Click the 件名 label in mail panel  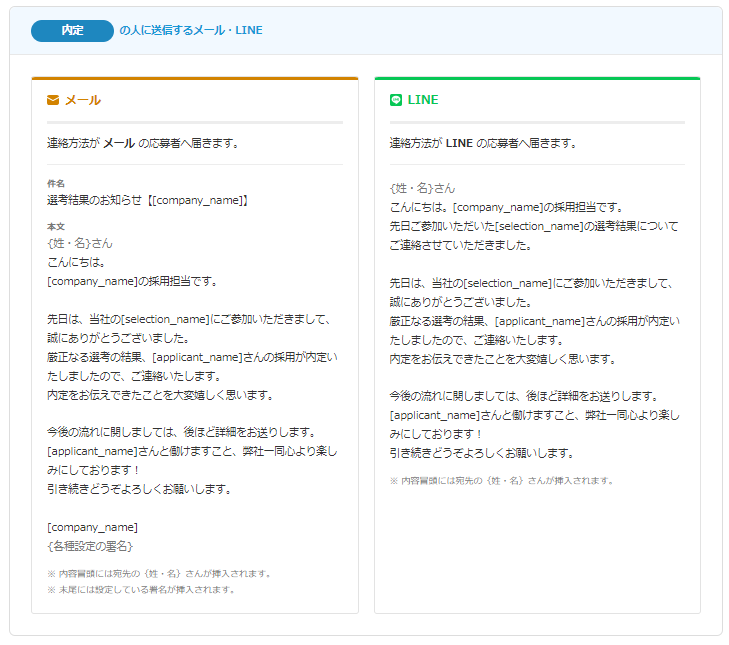(x=56, y=184)
